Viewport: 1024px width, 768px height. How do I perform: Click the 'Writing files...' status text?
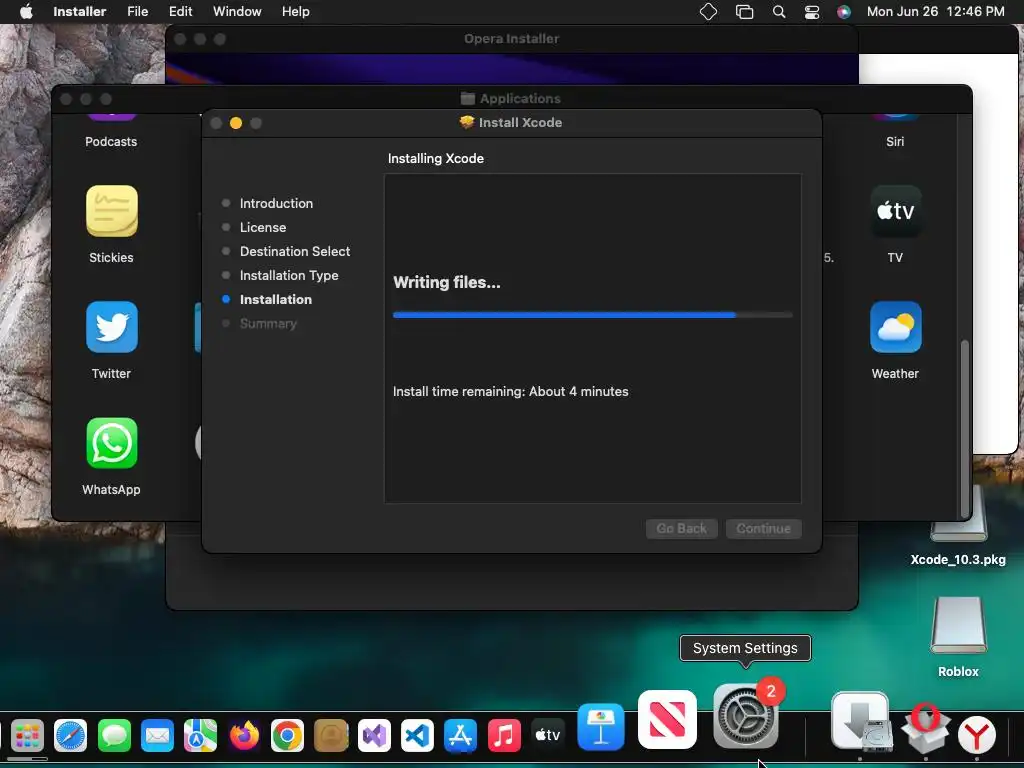click(447, 282)
